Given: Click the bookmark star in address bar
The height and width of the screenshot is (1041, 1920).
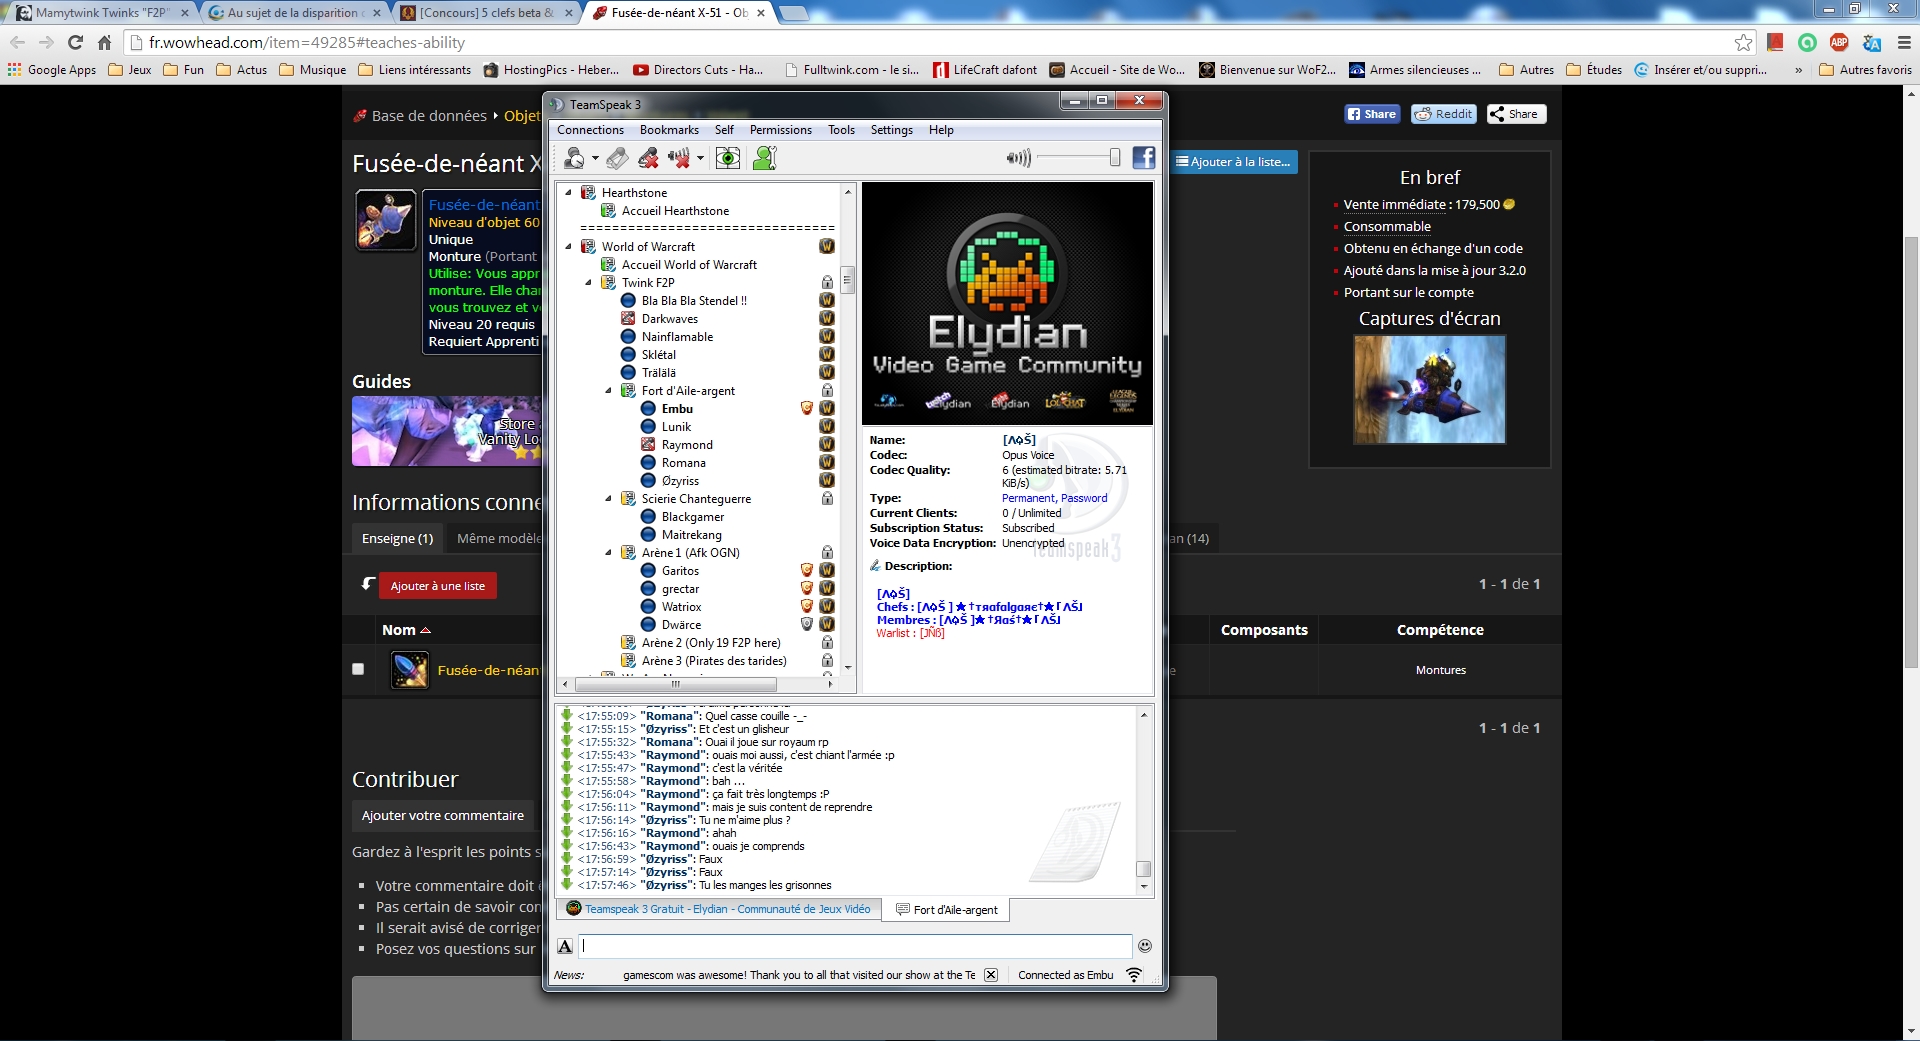Looking at the screenshot, I should [x=1743, y=42].
